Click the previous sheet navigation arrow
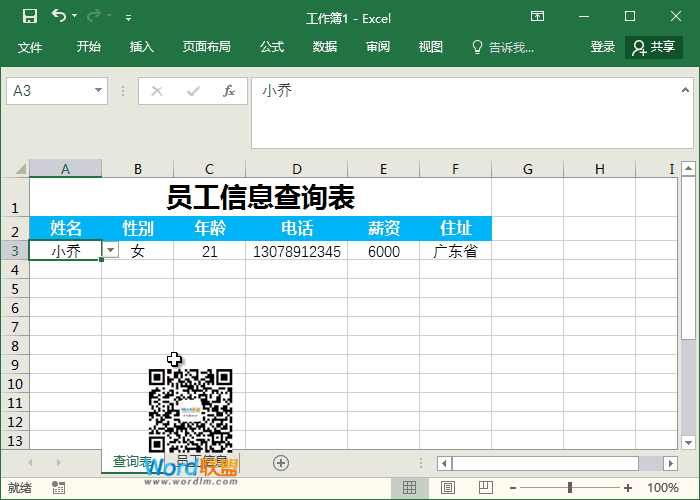 (30, 462)
